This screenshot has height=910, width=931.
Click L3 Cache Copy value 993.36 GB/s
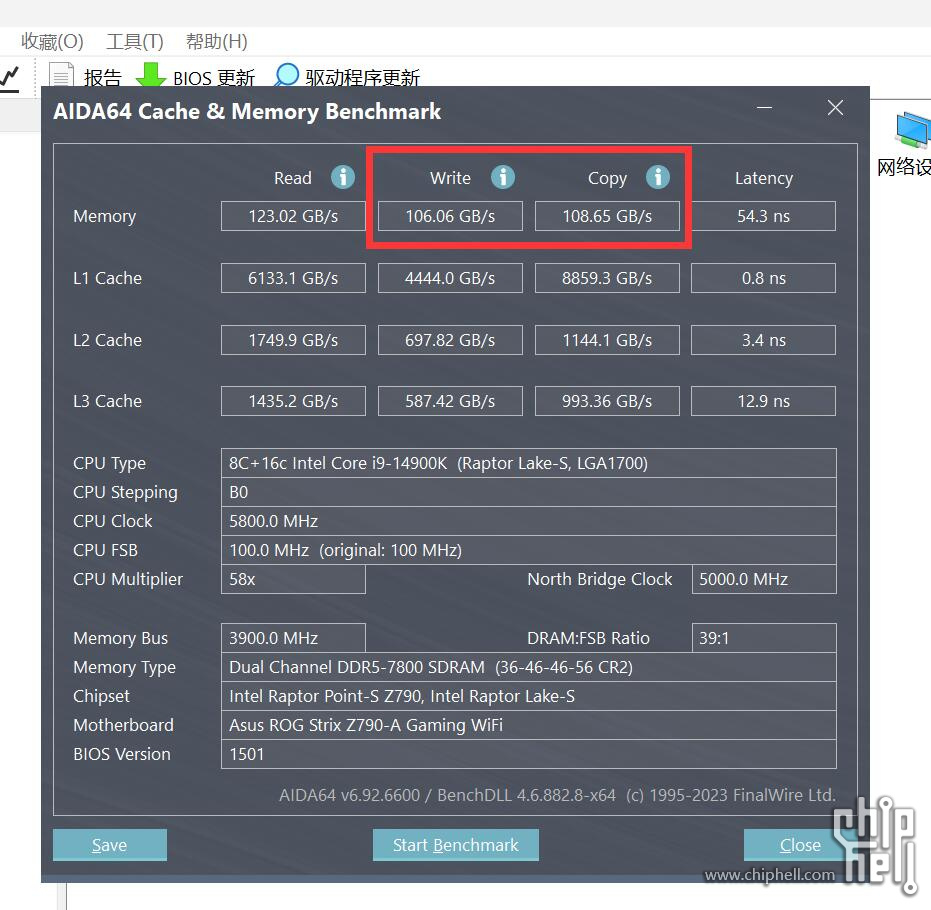coord(607,401)
